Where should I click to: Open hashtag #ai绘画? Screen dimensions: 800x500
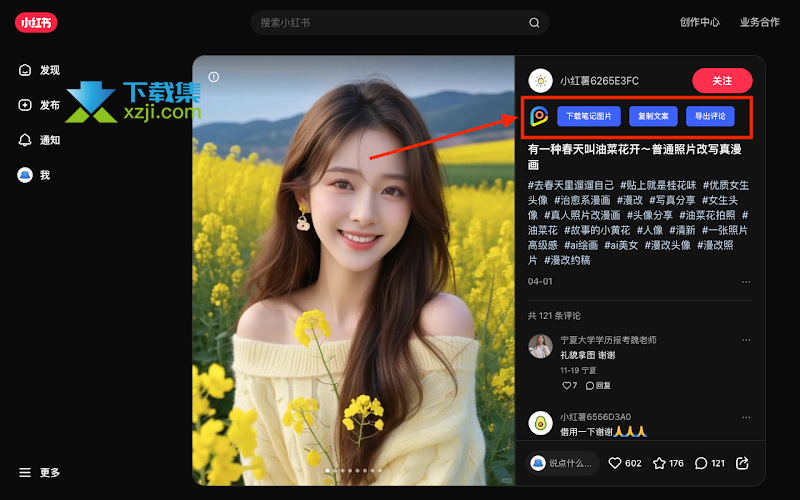[581, 245]
